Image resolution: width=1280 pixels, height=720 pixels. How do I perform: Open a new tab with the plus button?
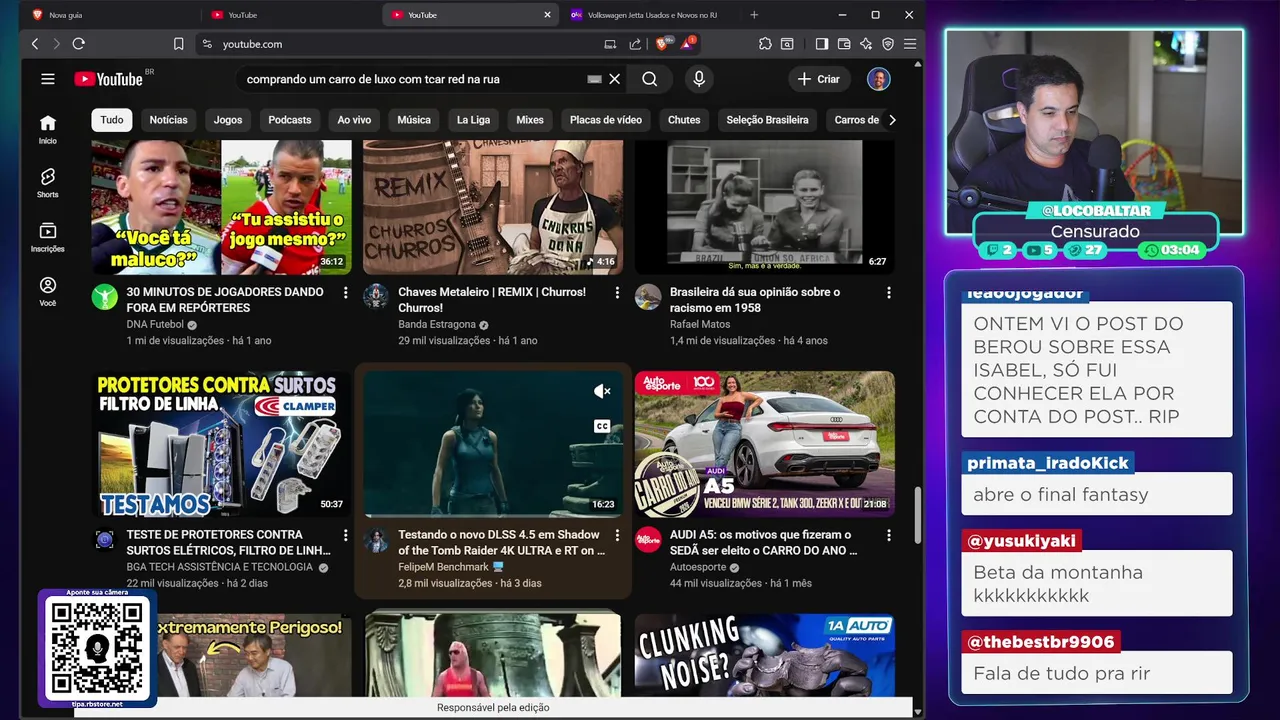click(754, 15)
